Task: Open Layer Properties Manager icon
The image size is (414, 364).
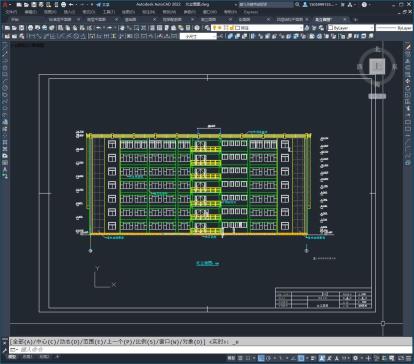Action: pyautogui.click(x=207, y=28)
